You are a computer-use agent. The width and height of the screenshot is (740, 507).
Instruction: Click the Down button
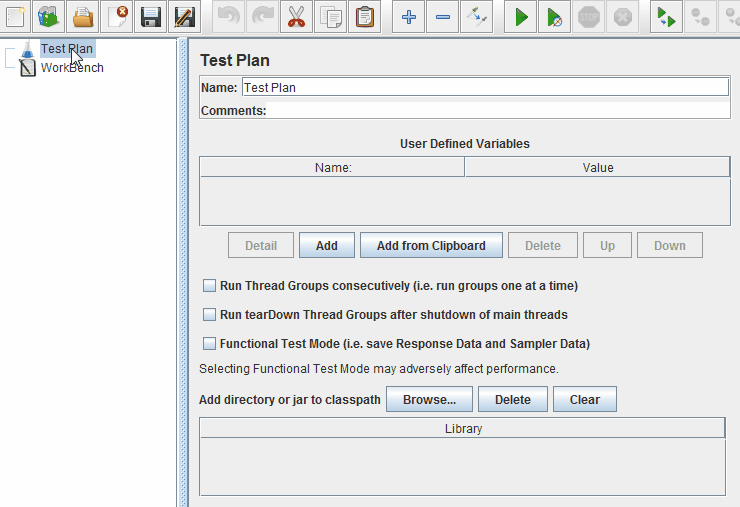click(x=670, y=245)
